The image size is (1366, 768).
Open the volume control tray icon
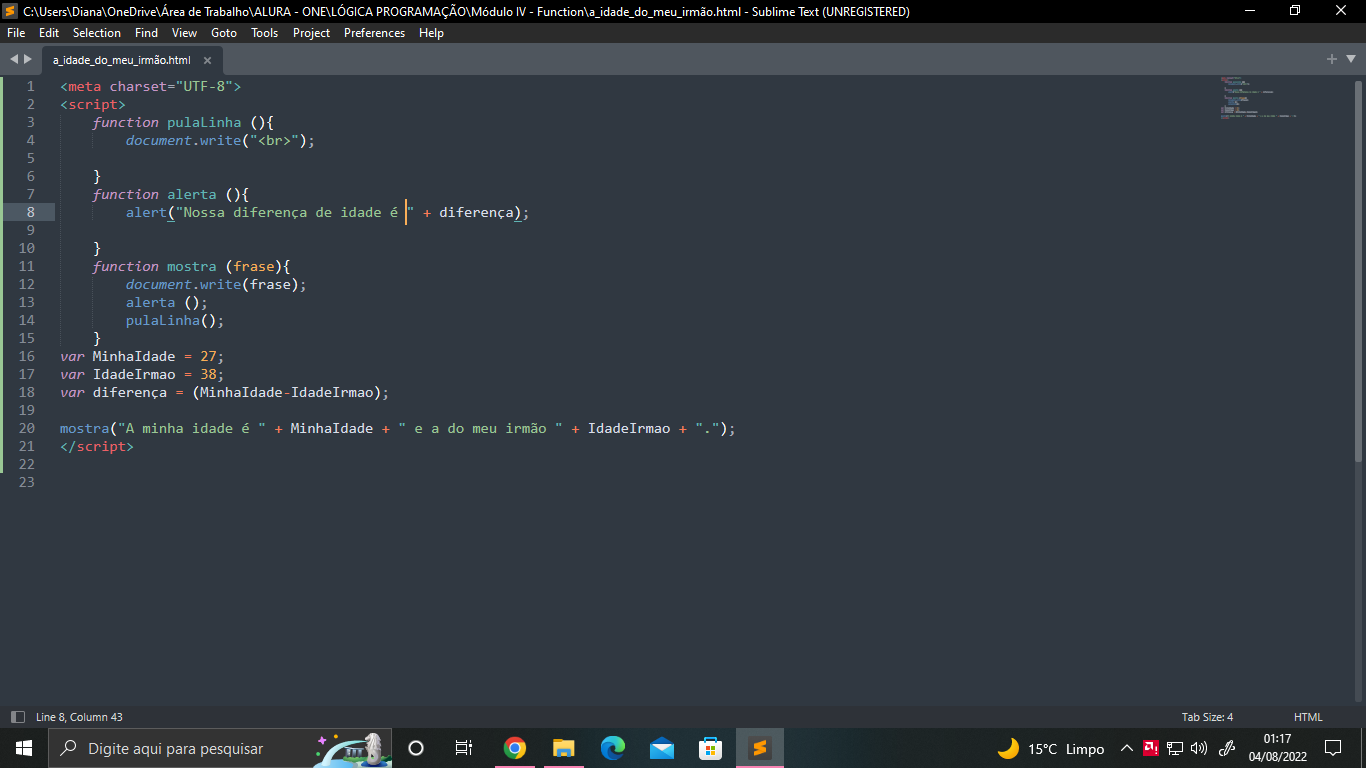(x=1199, y=748)
